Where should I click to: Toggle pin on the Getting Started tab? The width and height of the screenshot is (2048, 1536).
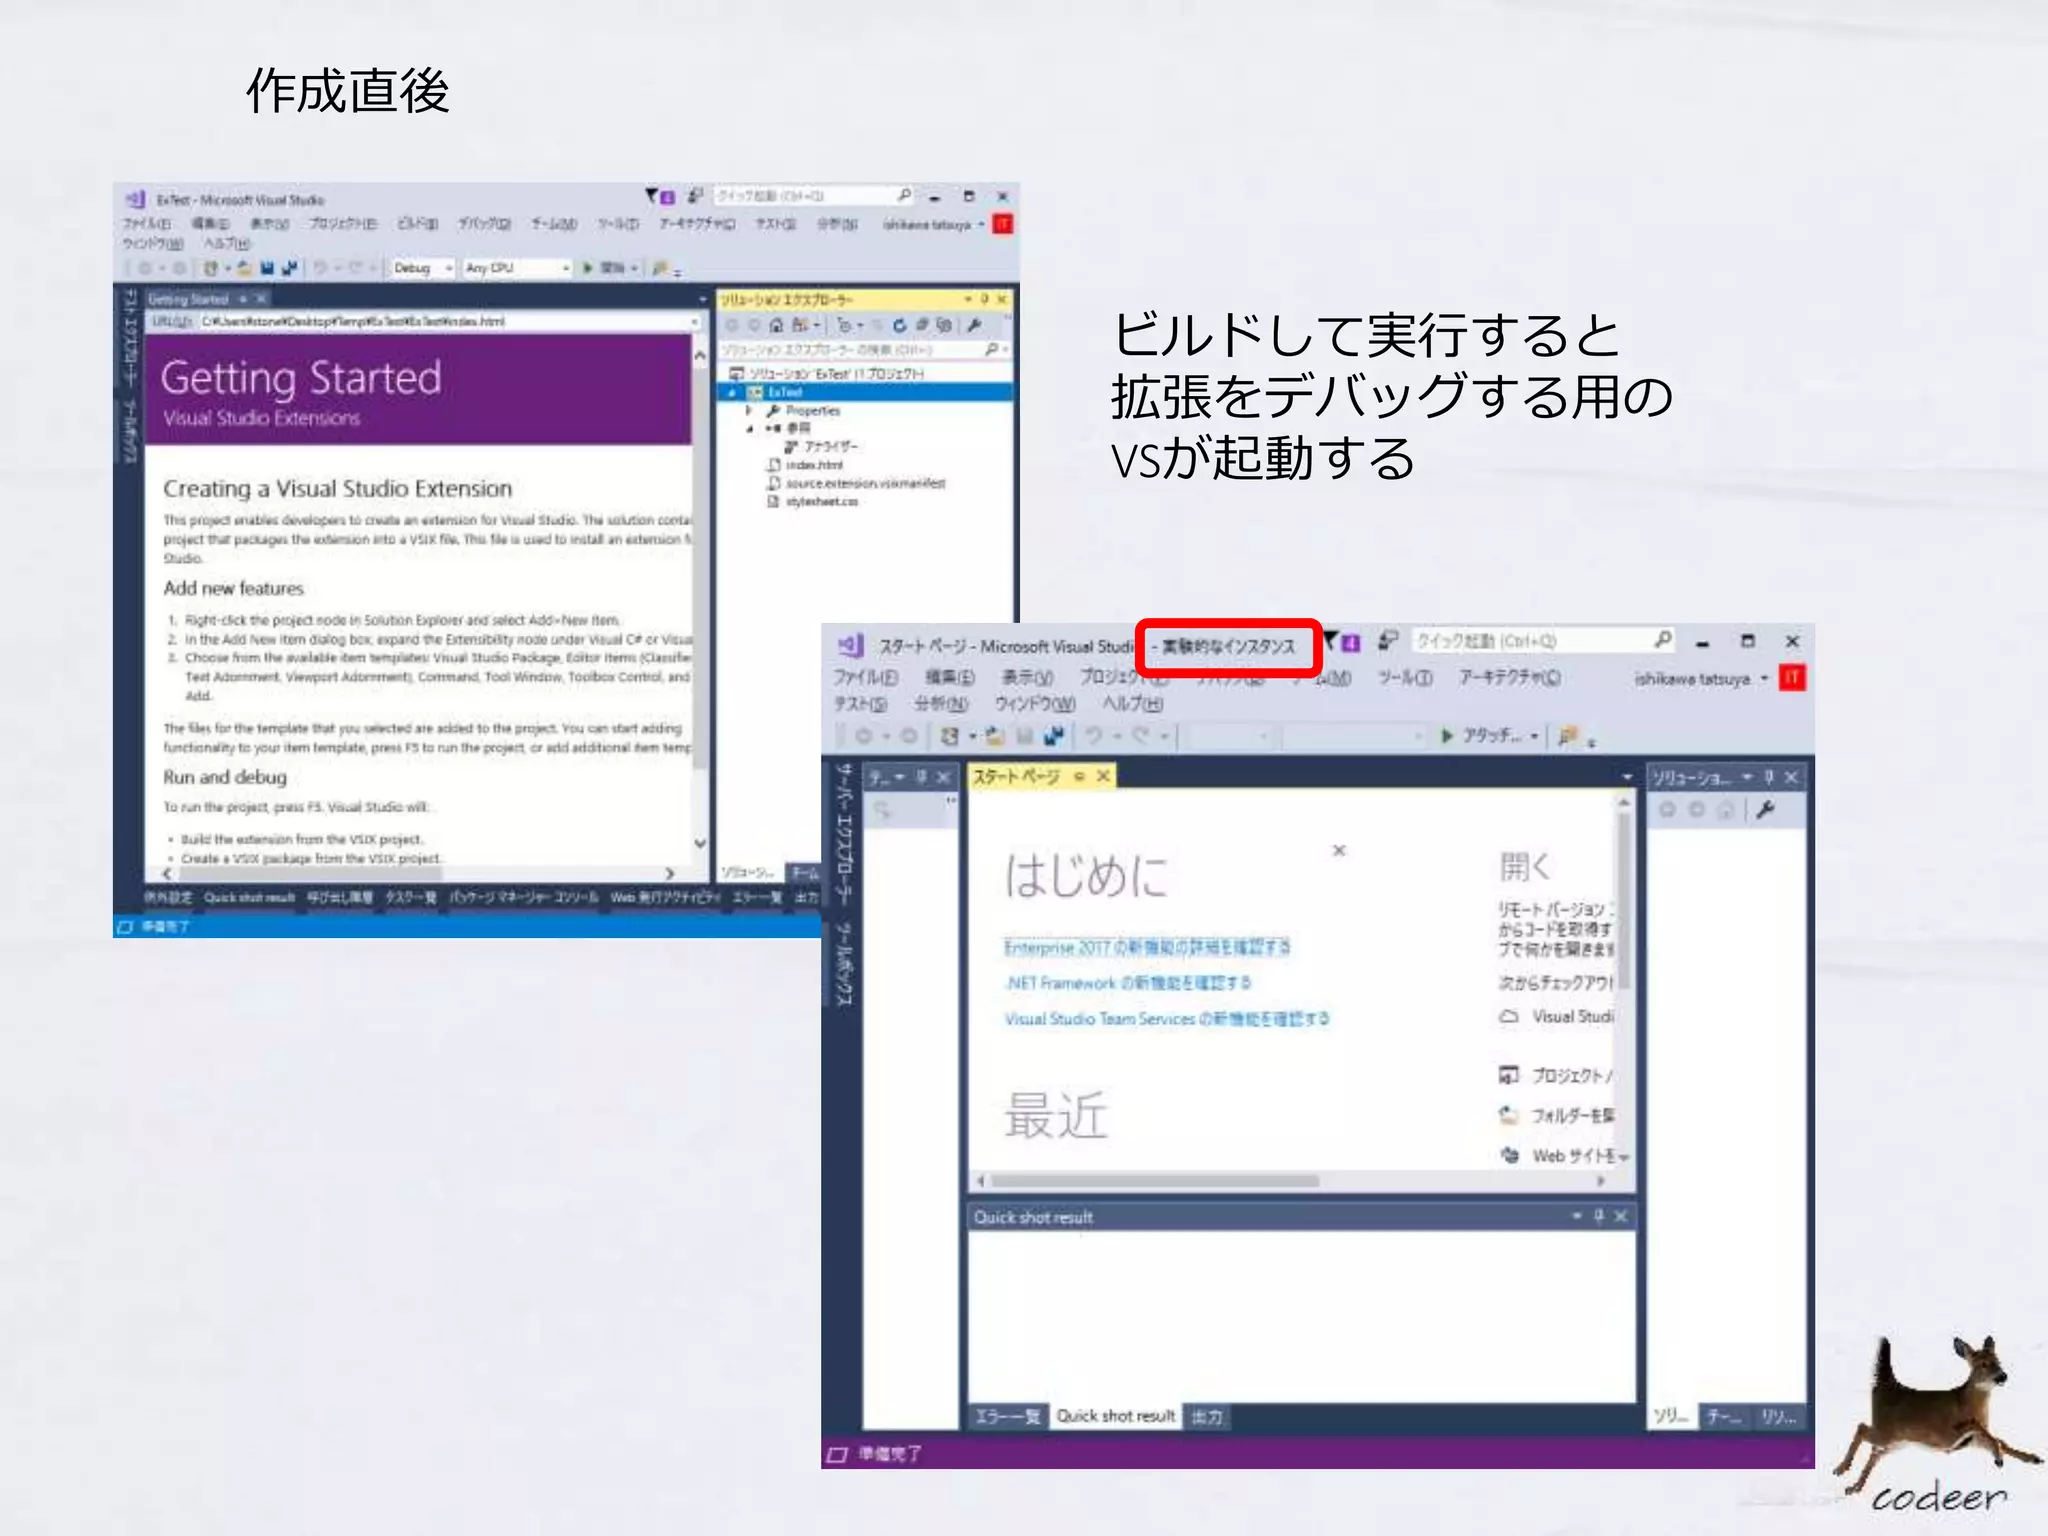coord(243,298)
